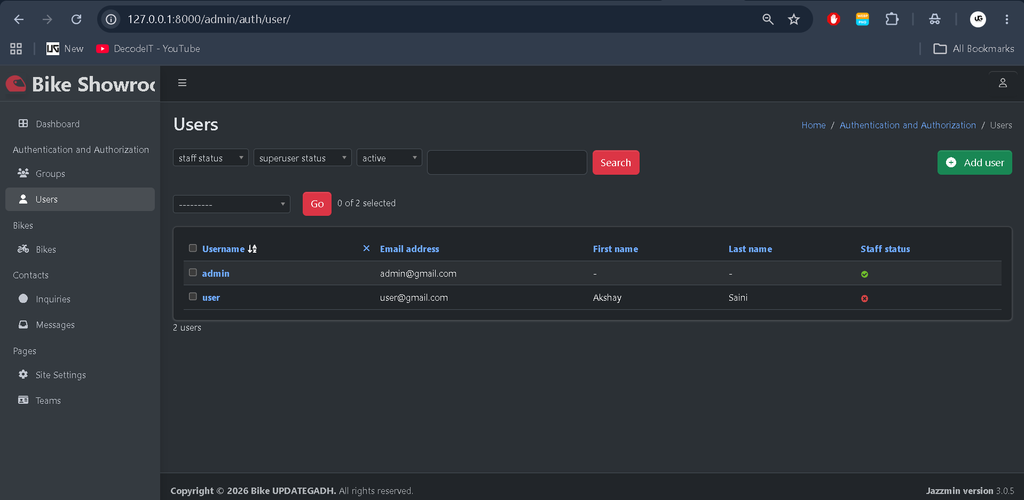Open Inquiries in sidebar

80,299
